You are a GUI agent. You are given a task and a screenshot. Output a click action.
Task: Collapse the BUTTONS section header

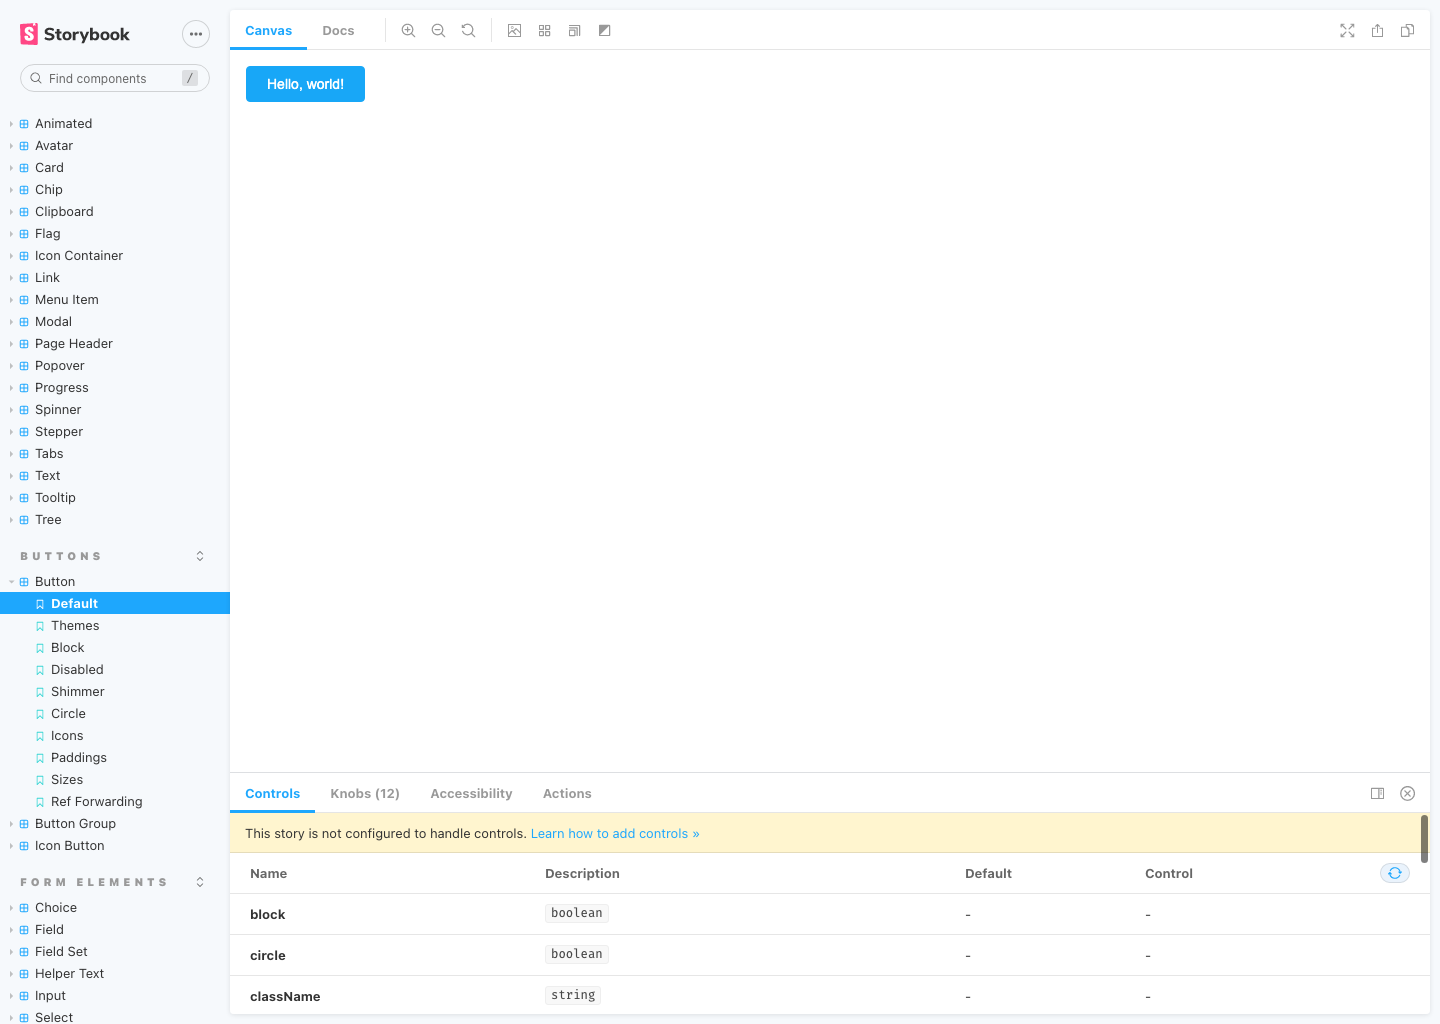click(199, 555)
